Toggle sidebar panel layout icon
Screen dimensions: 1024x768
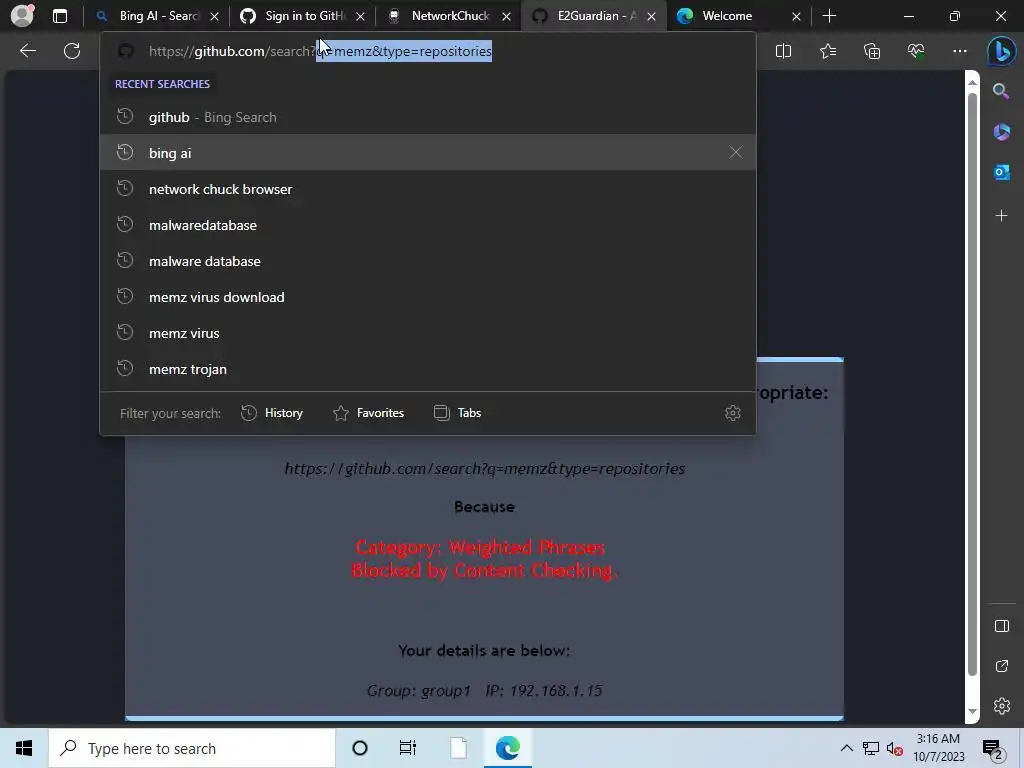1001,626
